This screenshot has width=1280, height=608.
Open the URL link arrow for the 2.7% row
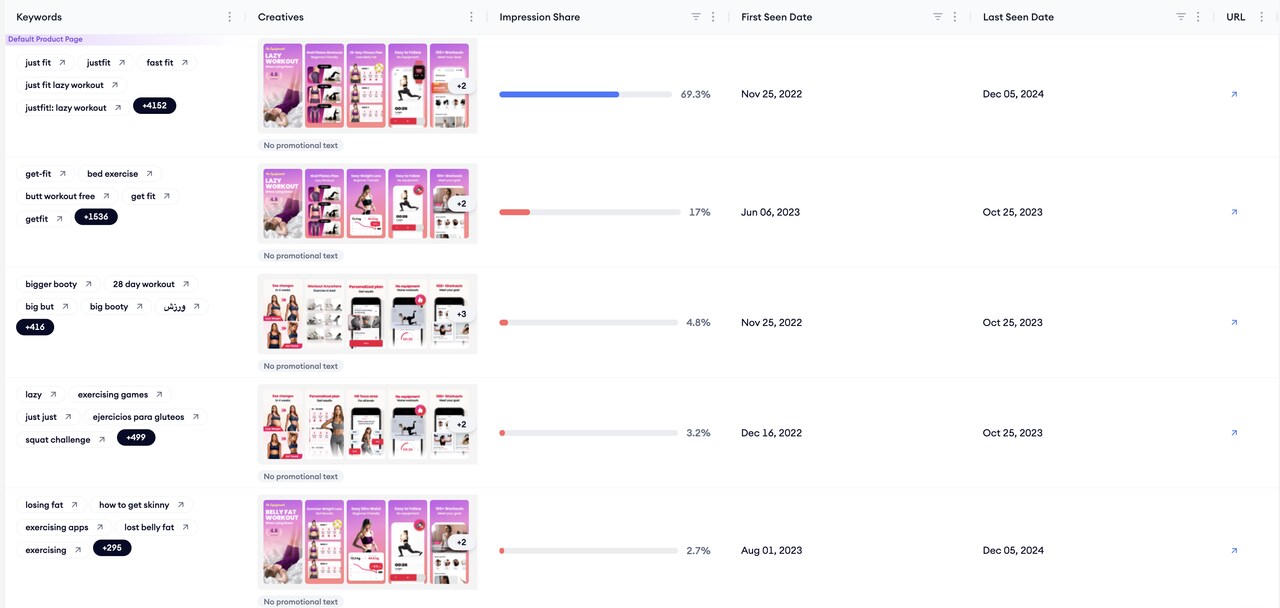point(1234,550)
